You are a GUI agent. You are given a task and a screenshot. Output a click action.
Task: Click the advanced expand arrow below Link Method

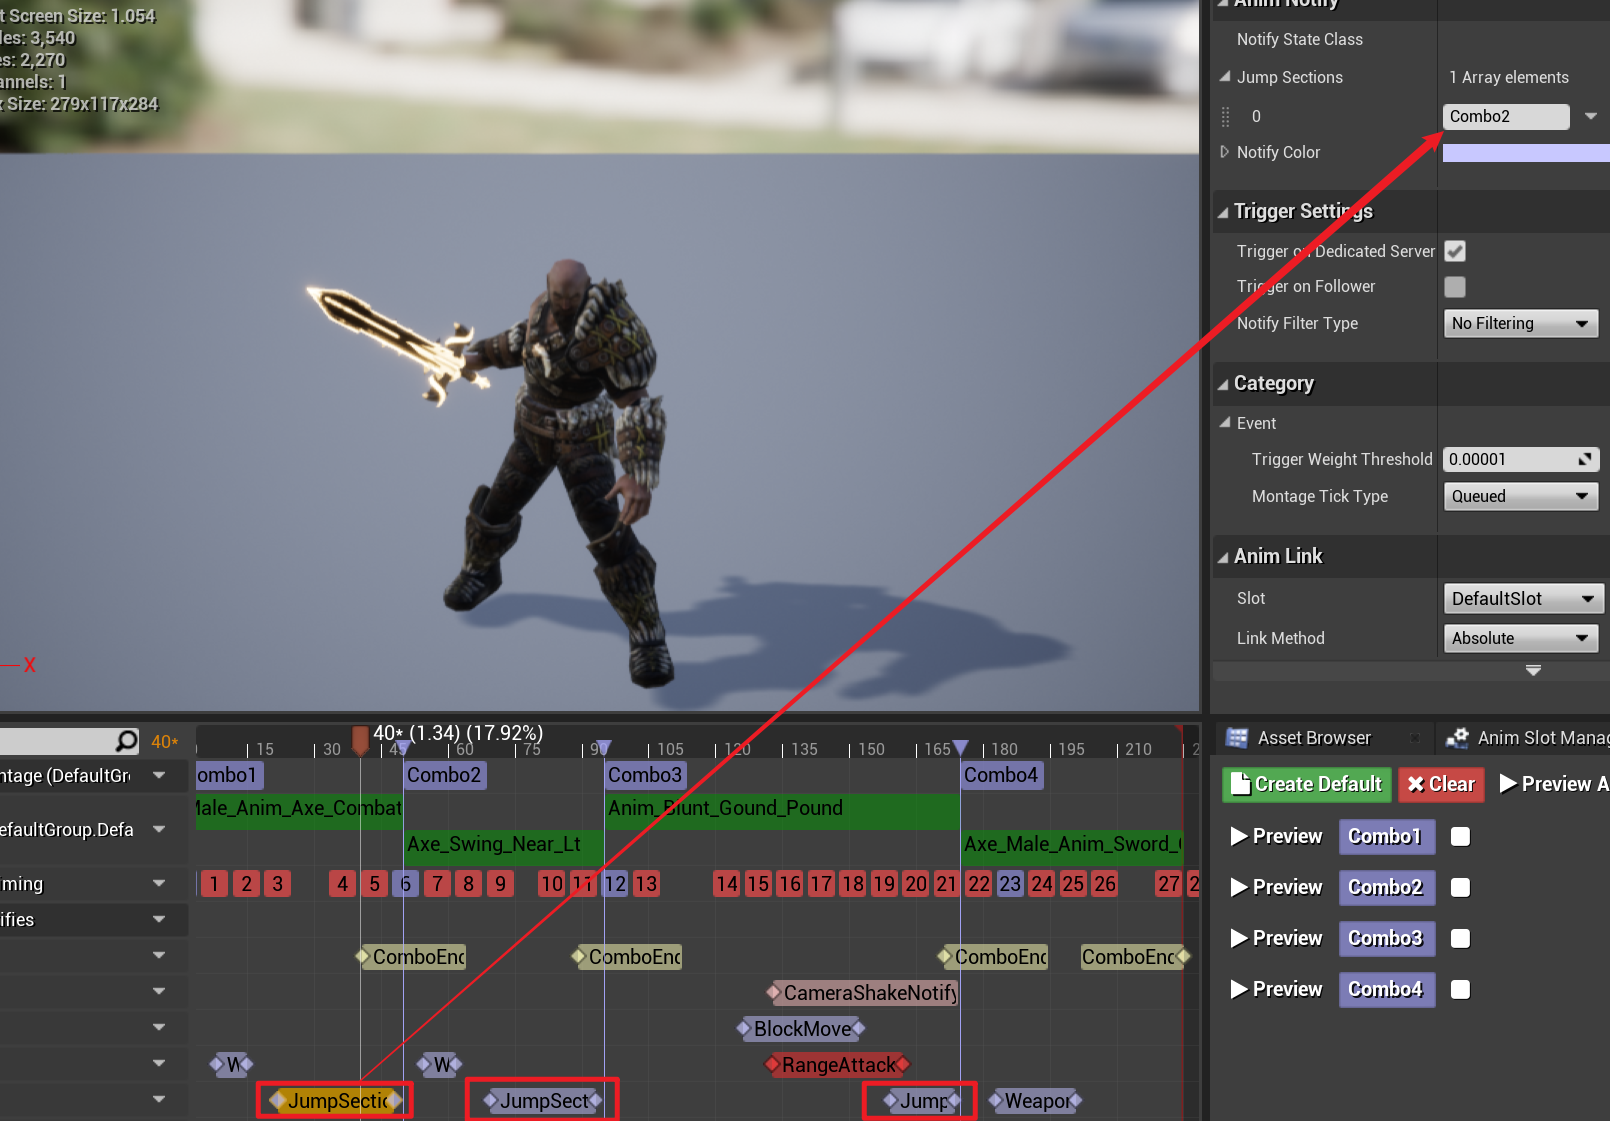pyautogui.click(x=1533, y=670)
